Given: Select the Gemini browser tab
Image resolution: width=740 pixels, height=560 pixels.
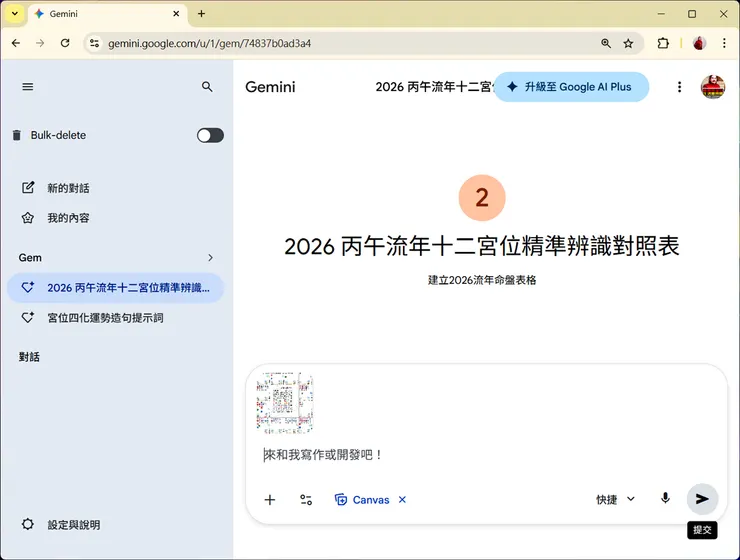Looking at the screenshot, I should click(108, 14).
